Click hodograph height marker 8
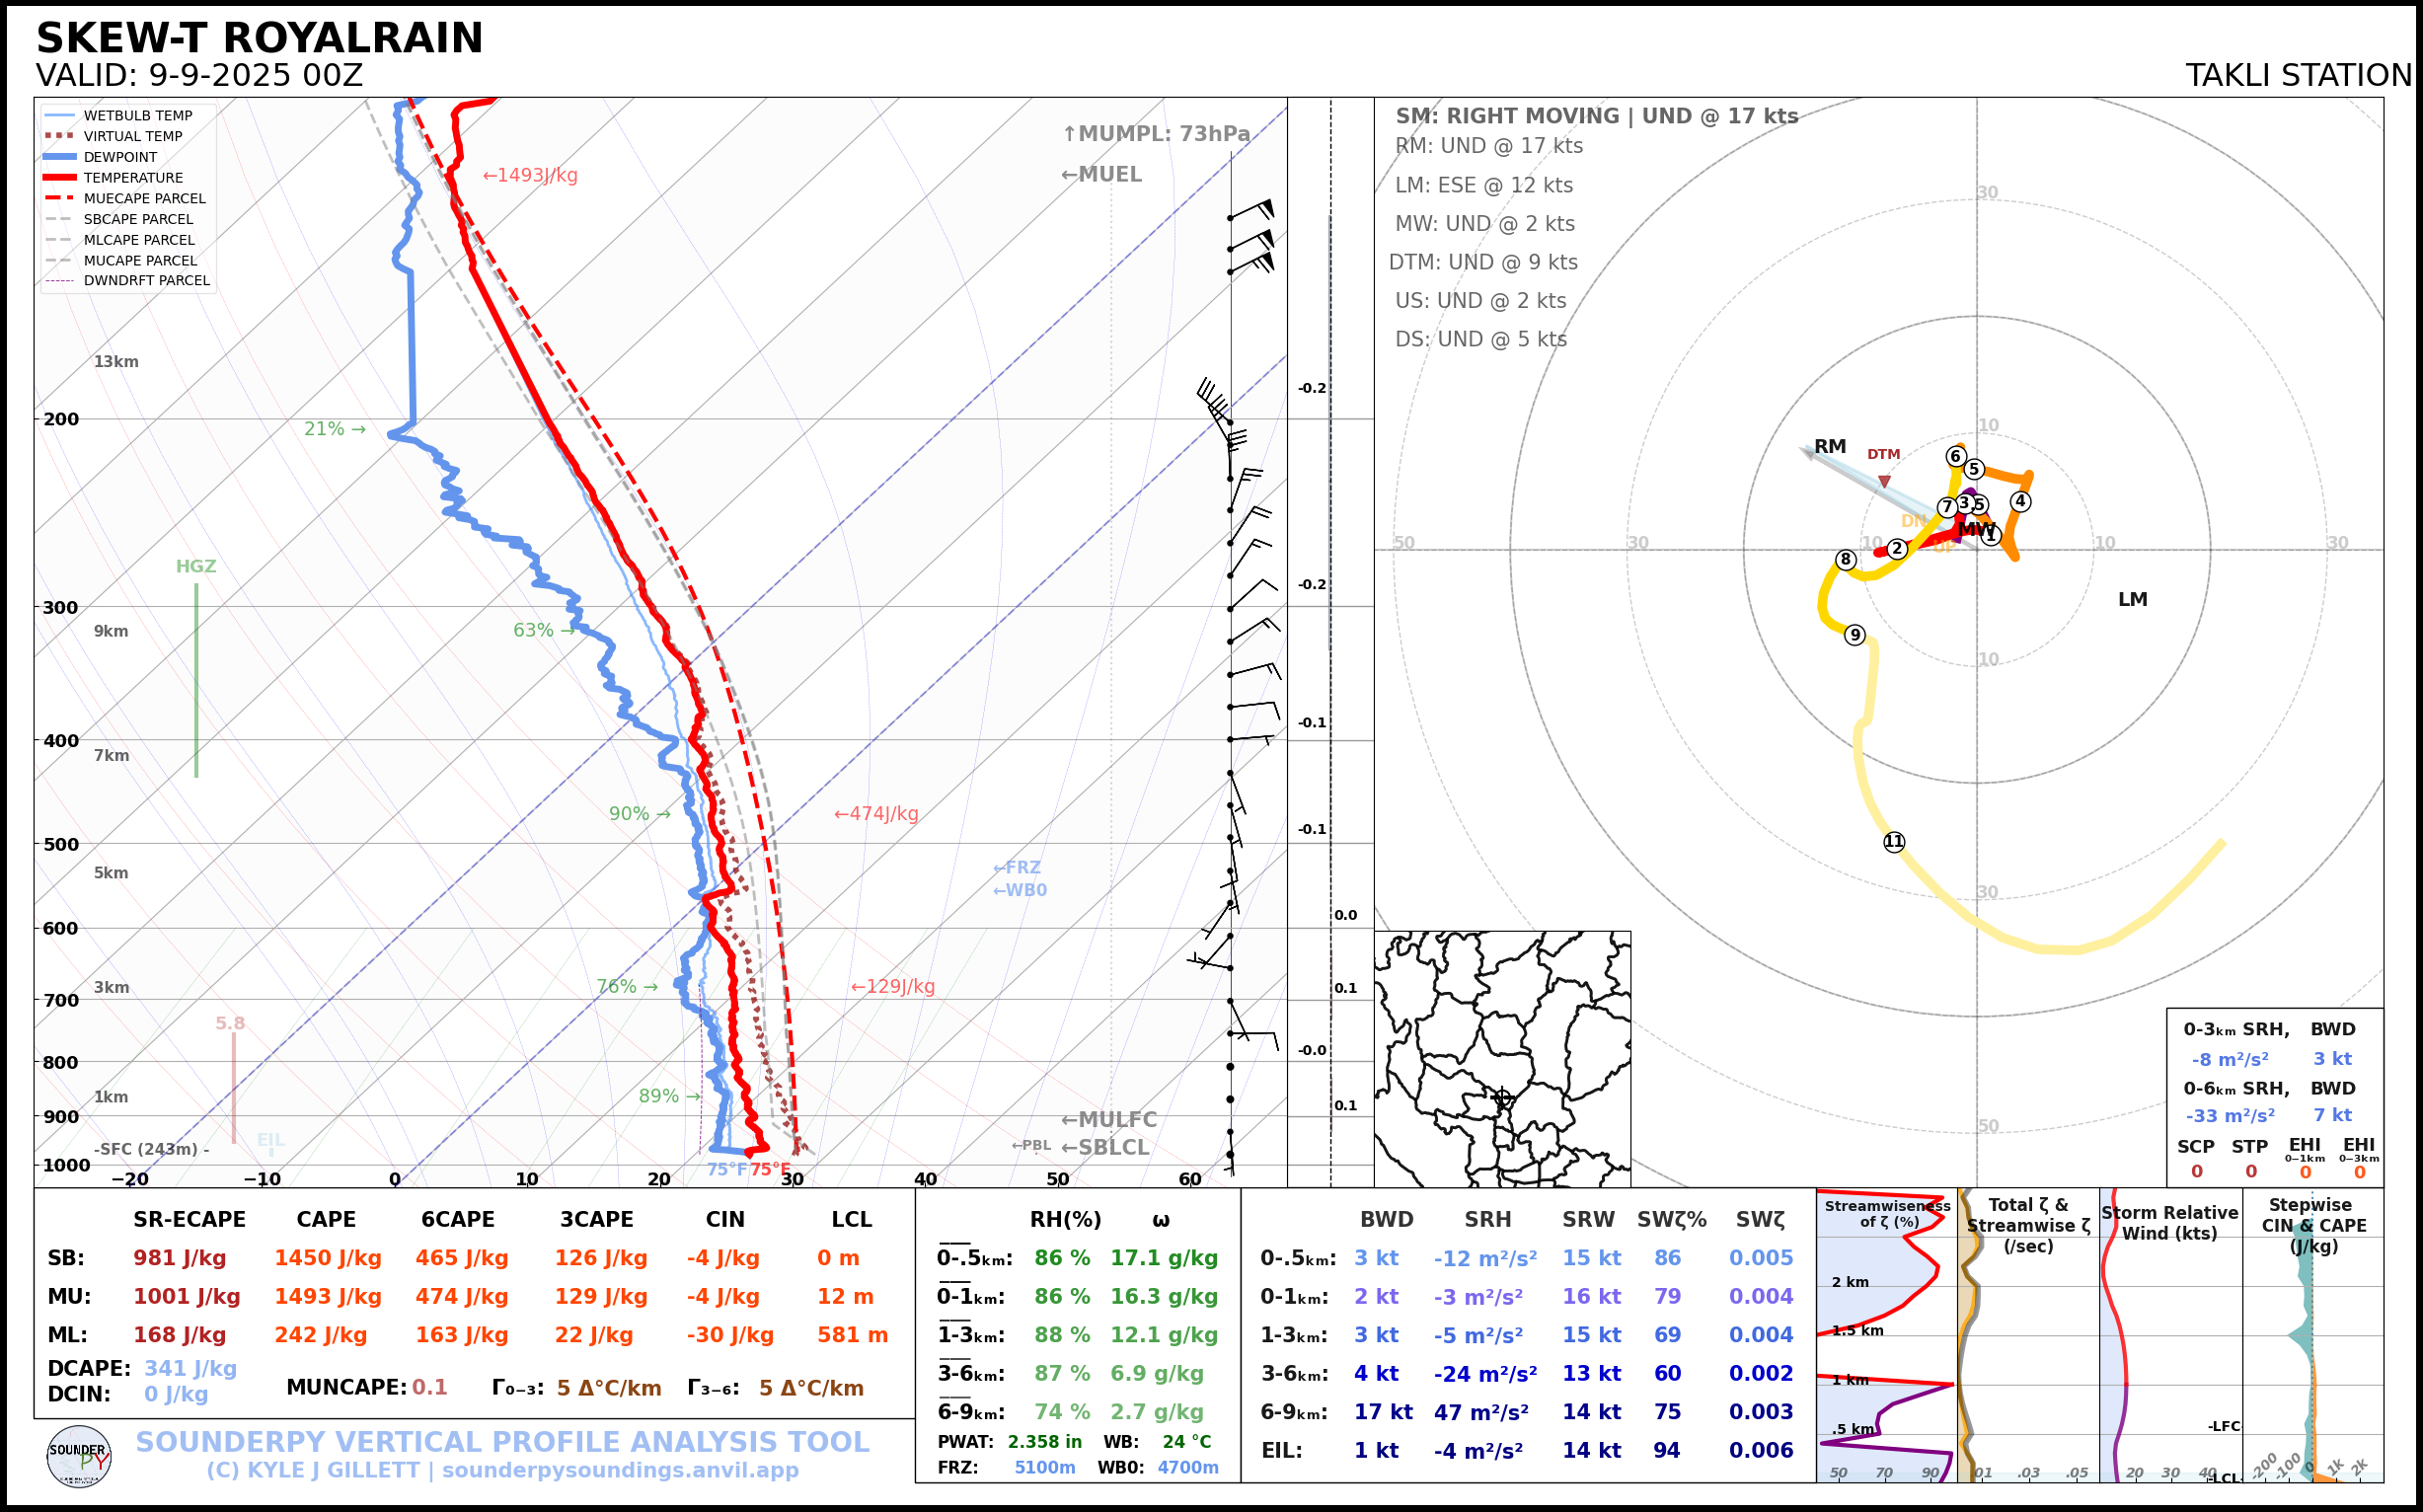The image size is (2423, 1512). click(x=1846, y=560)
